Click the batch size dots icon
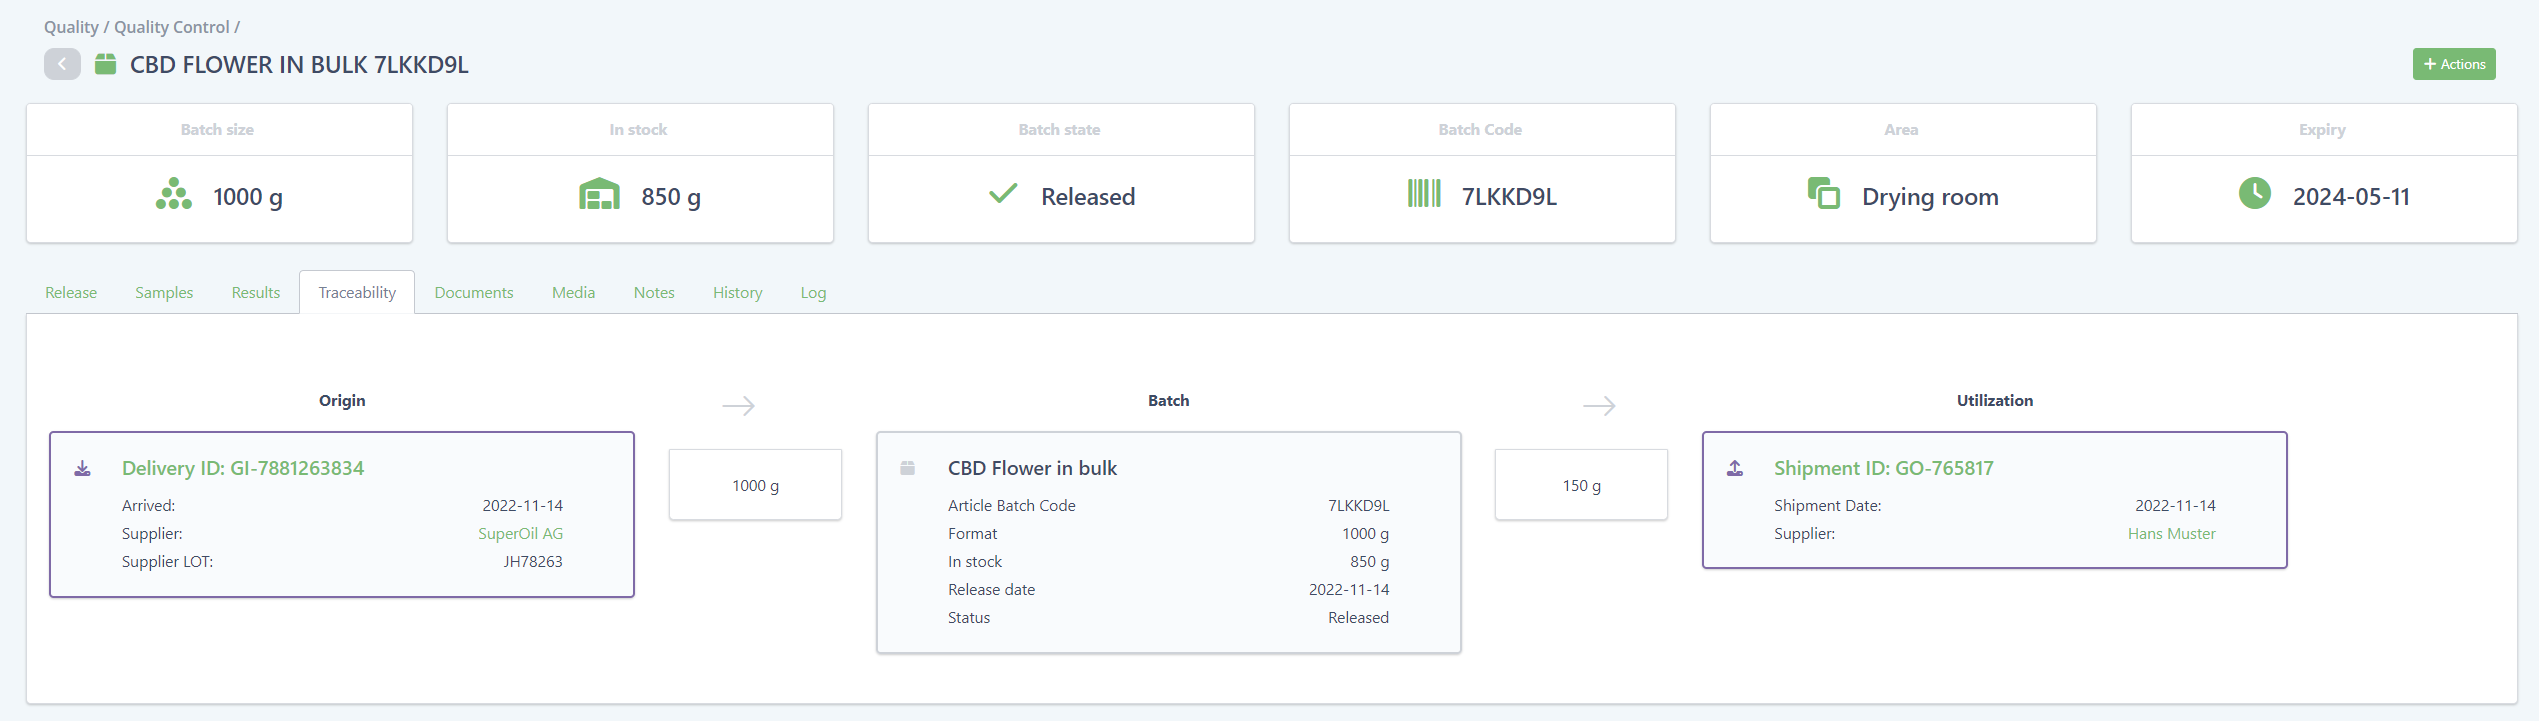The height and width of the screenshot is (721, 2539). [174, 195]
